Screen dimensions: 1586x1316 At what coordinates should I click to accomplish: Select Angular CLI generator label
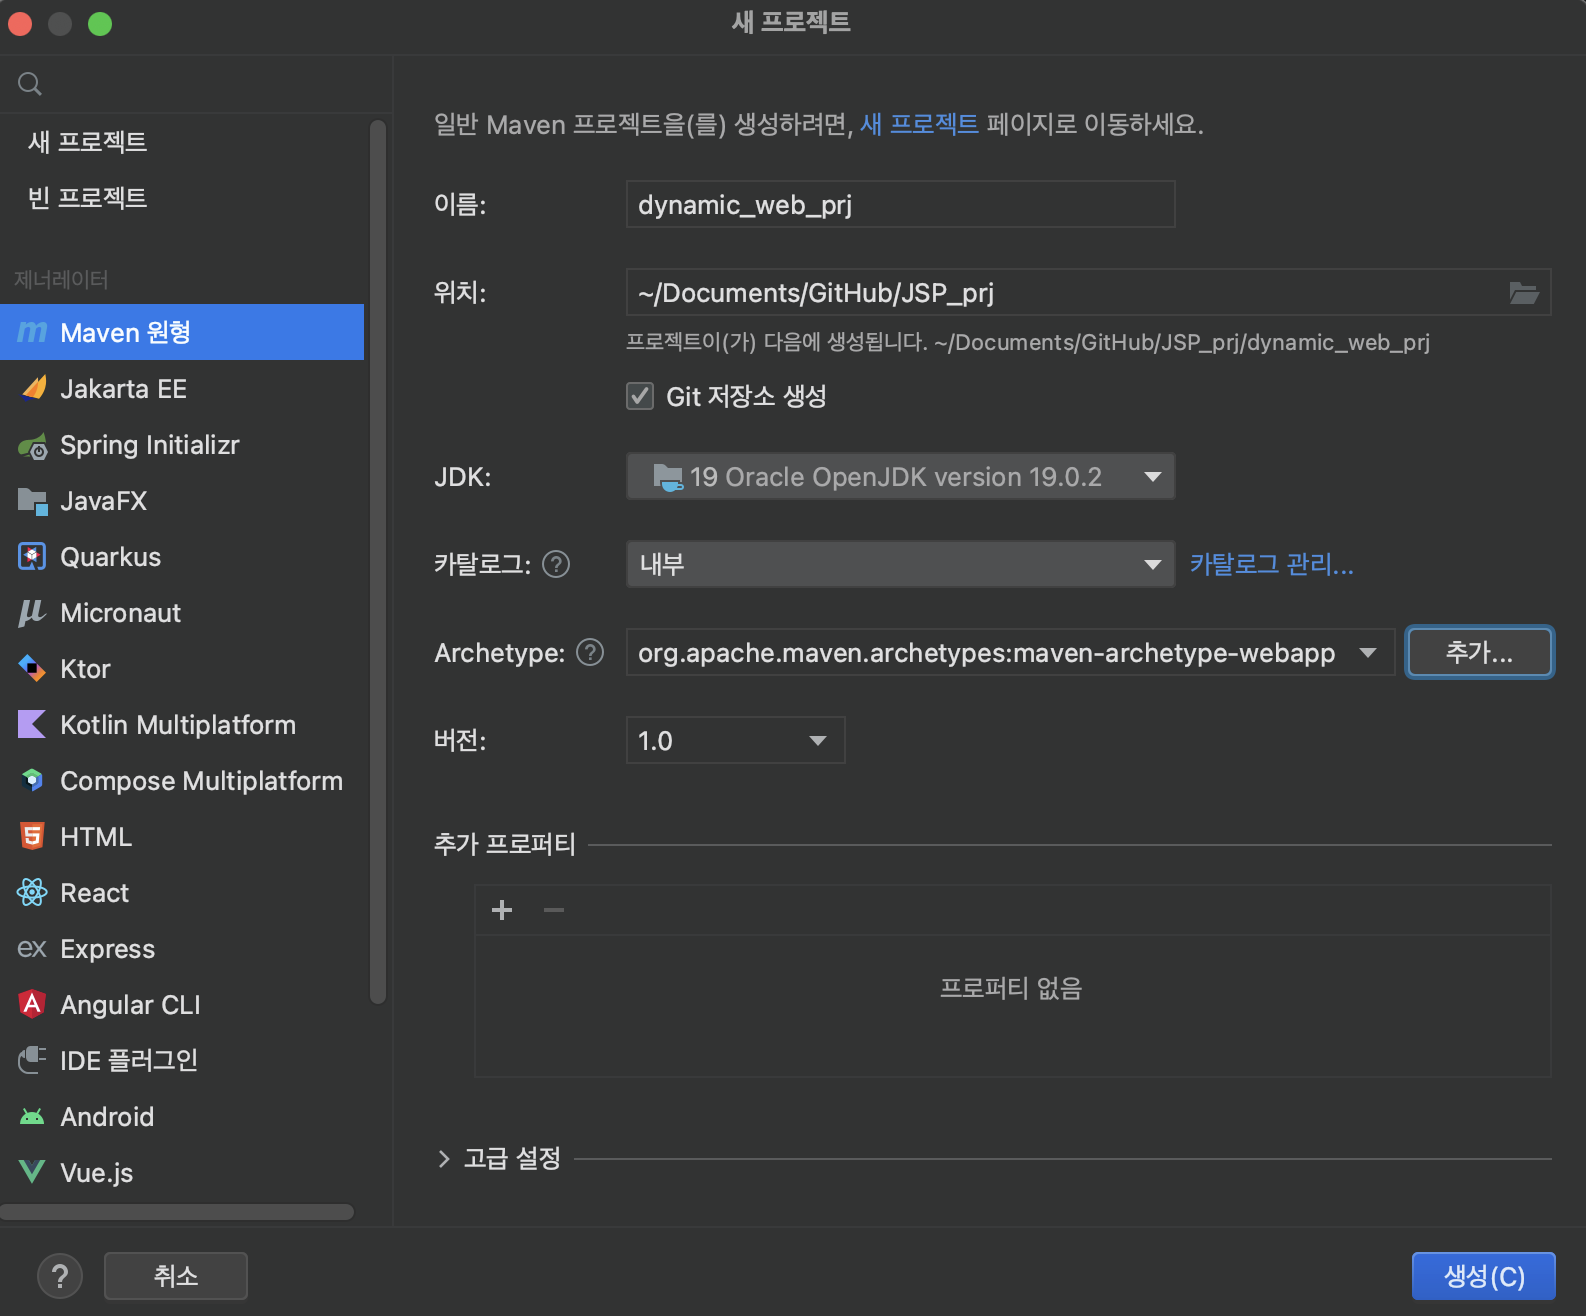point(130,1004)
